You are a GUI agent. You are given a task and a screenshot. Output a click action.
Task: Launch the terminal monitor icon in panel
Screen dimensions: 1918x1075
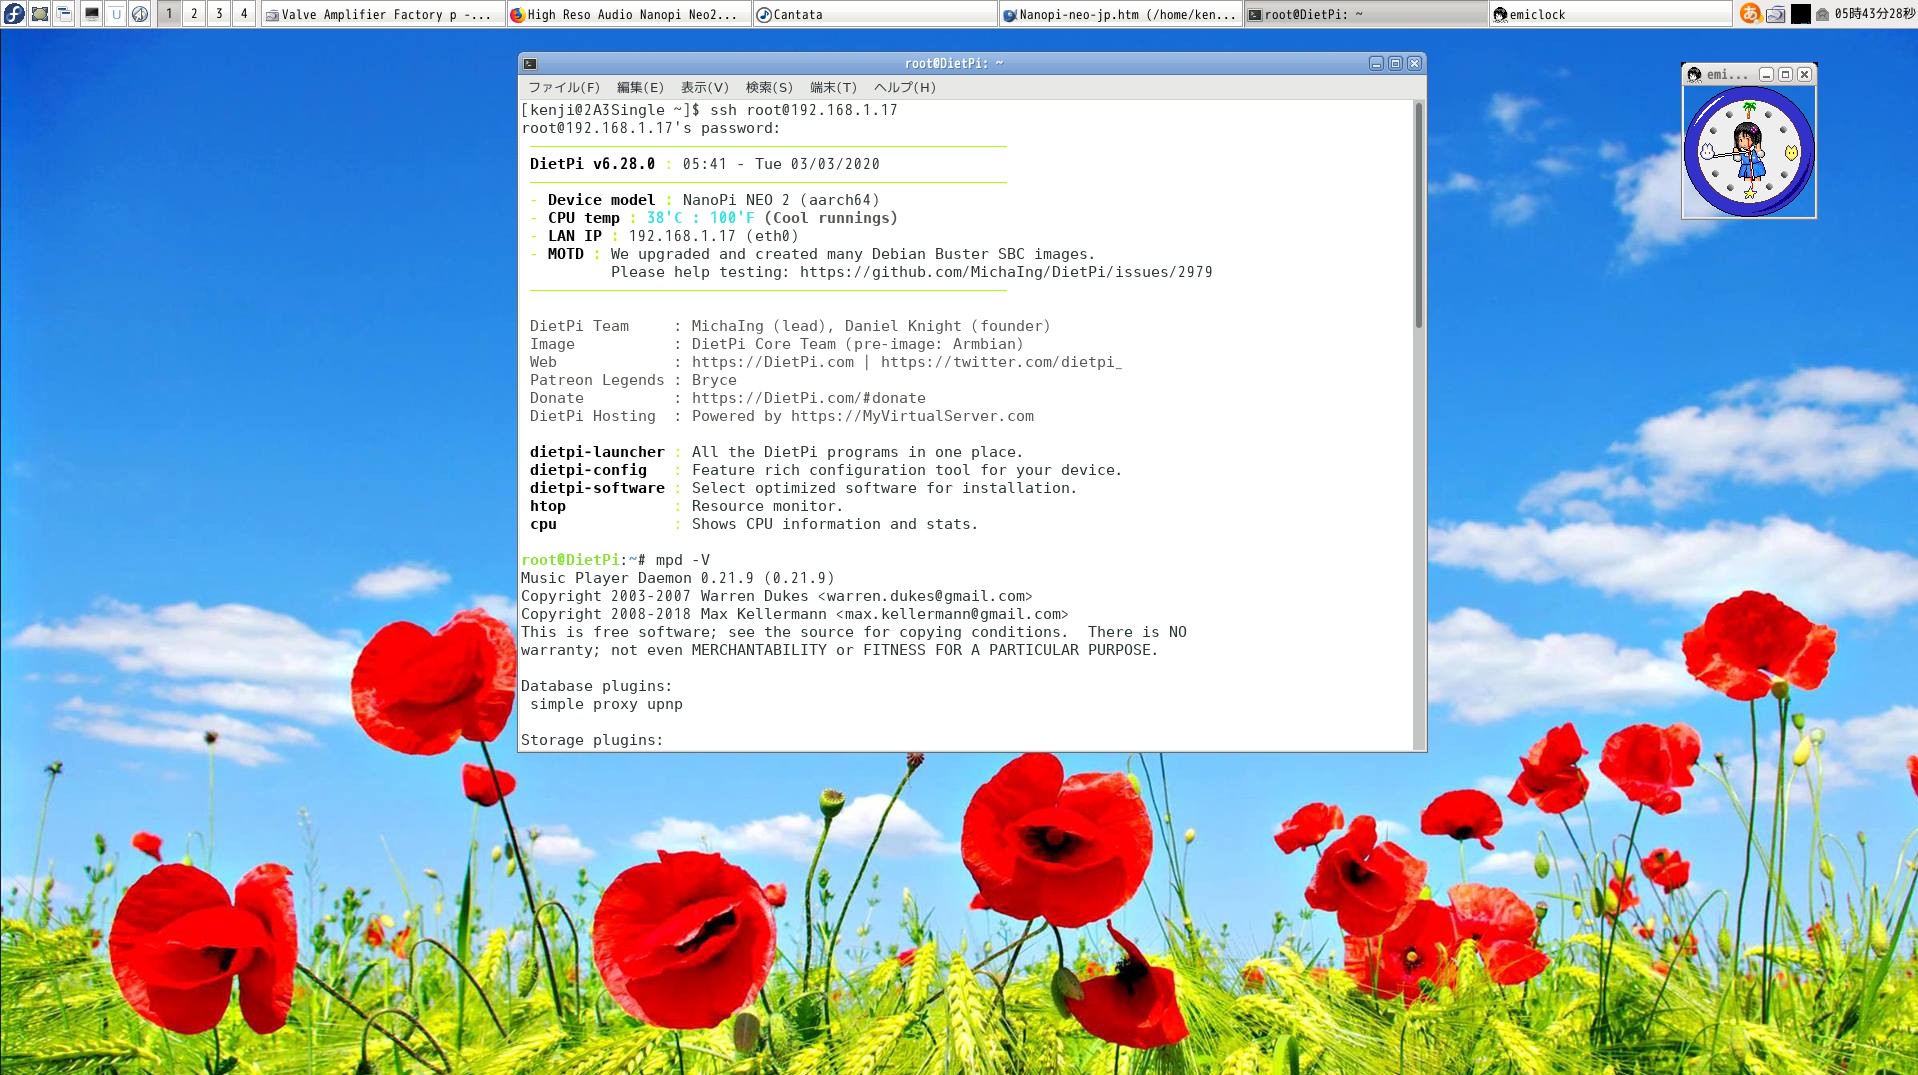coord(91,14)
